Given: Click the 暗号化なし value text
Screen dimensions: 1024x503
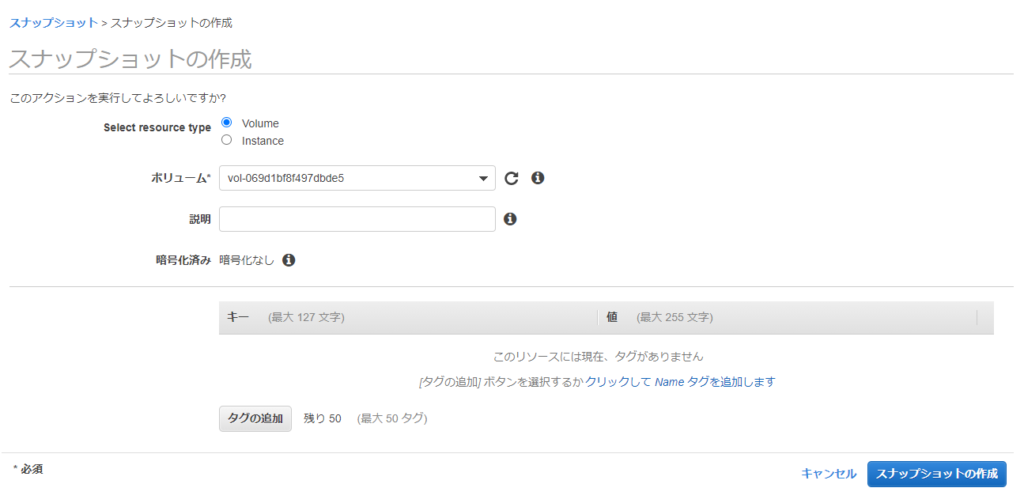Looking at the screenshot, I should (246, 260).
